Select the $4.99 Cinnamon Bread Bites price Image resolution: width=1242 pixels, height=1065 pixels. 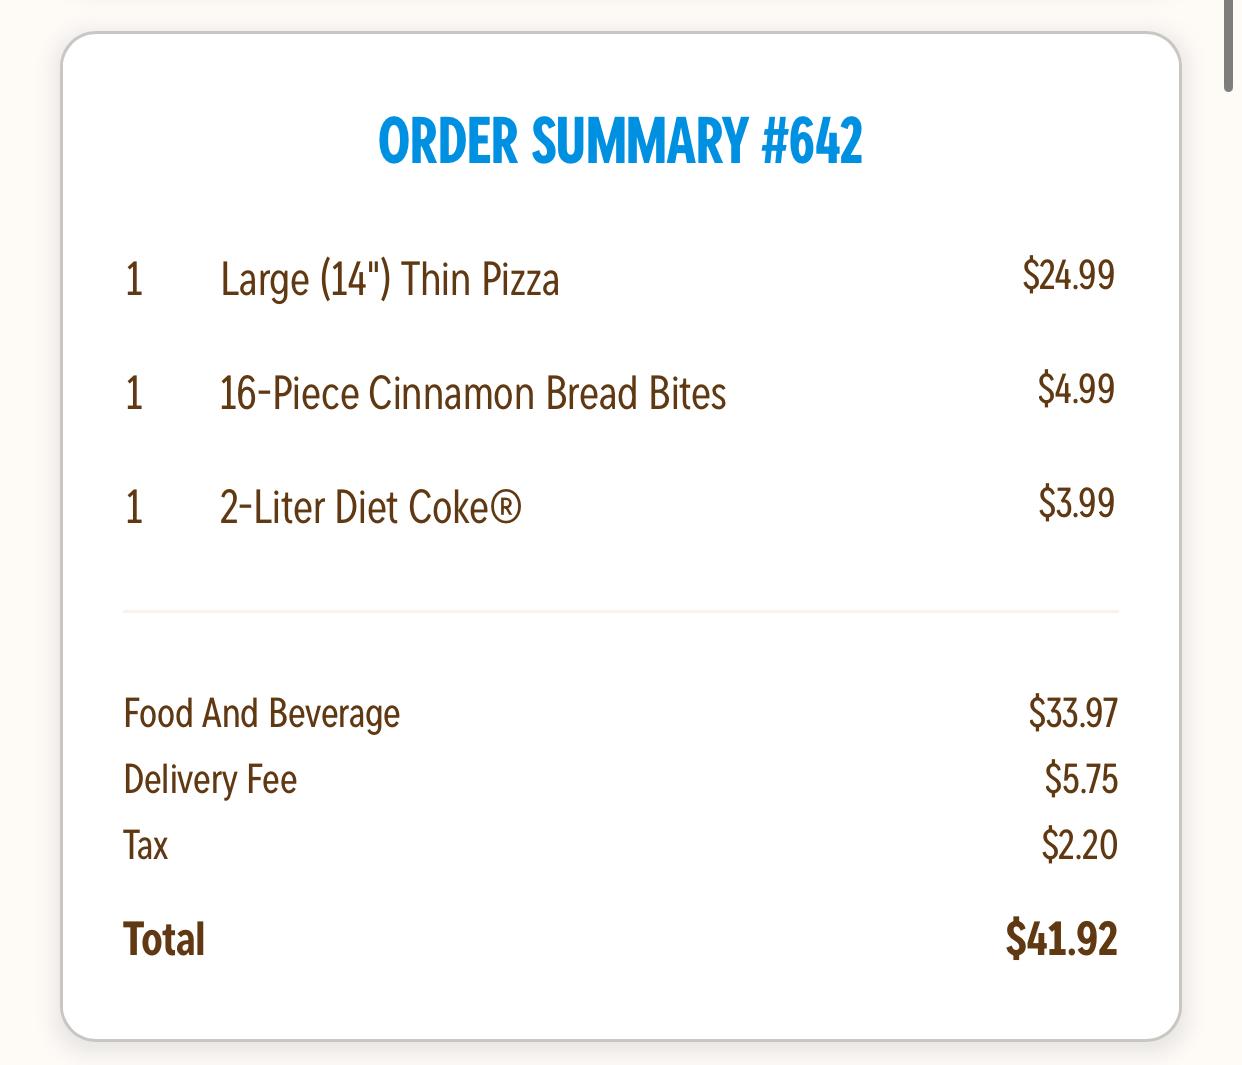(x=1076, y=388)
